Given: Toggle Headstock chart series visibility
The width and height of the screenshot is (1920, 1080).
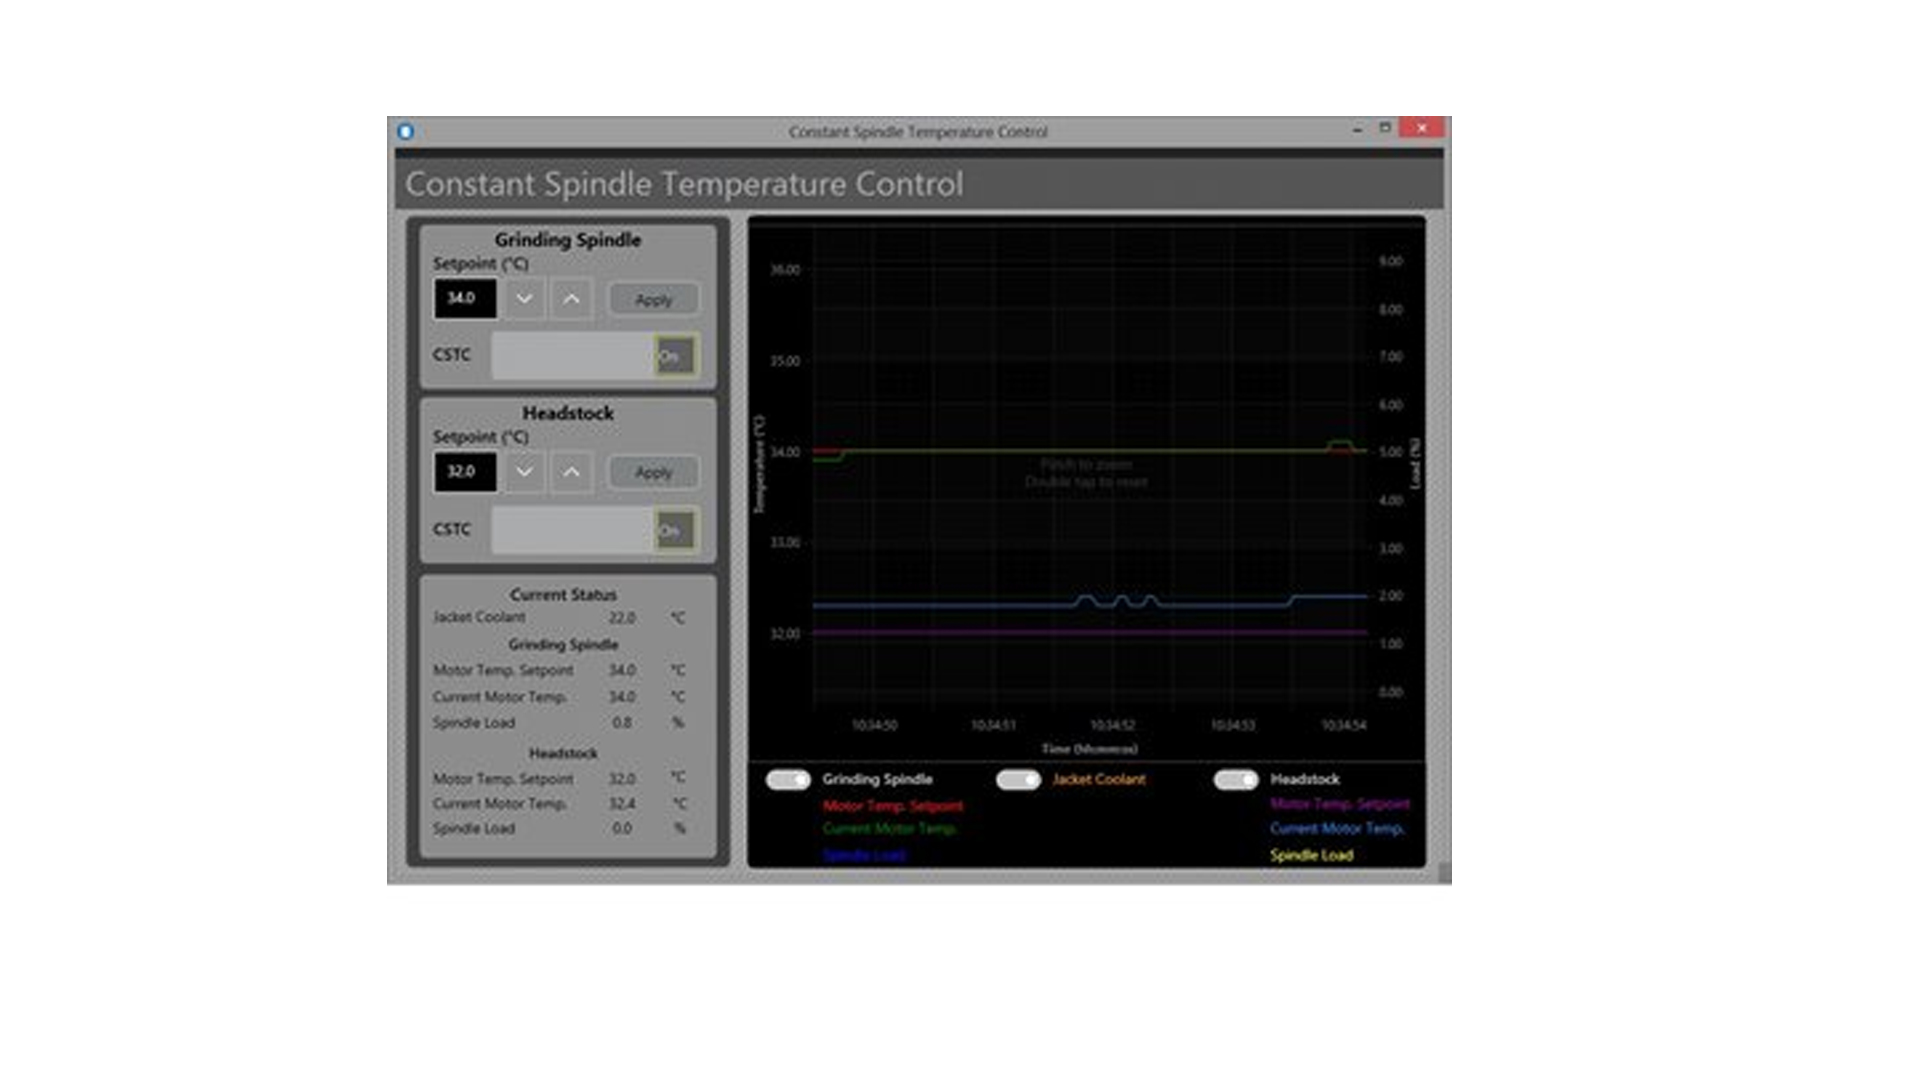Looking at the screenshot, I should (1236, 780).
